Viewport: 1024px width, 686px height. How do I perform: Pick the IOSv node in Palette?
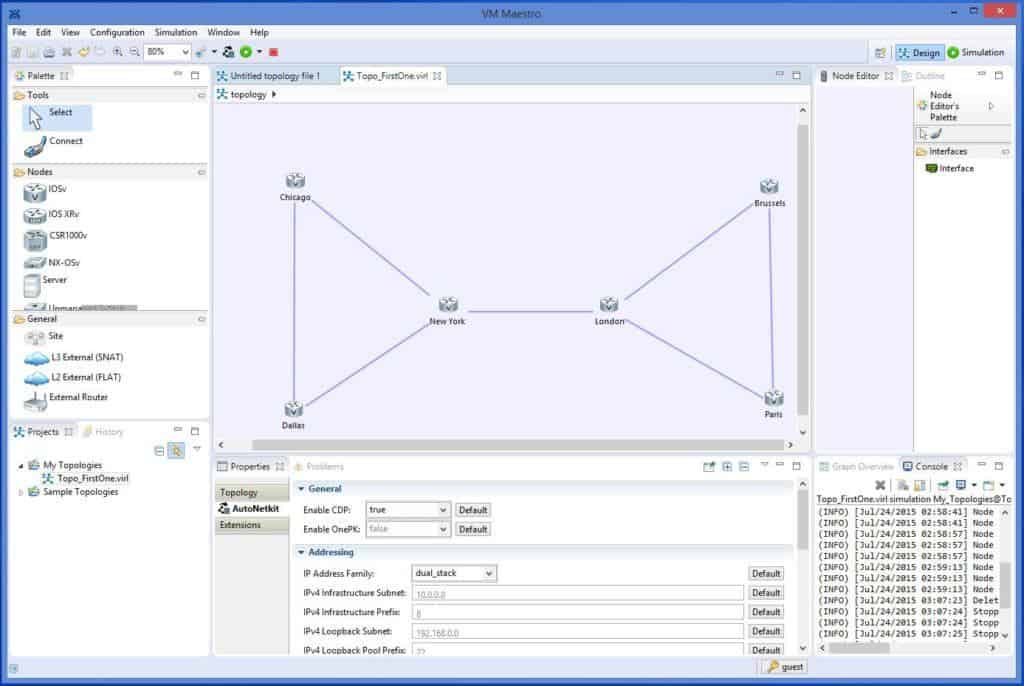(34, 192)
